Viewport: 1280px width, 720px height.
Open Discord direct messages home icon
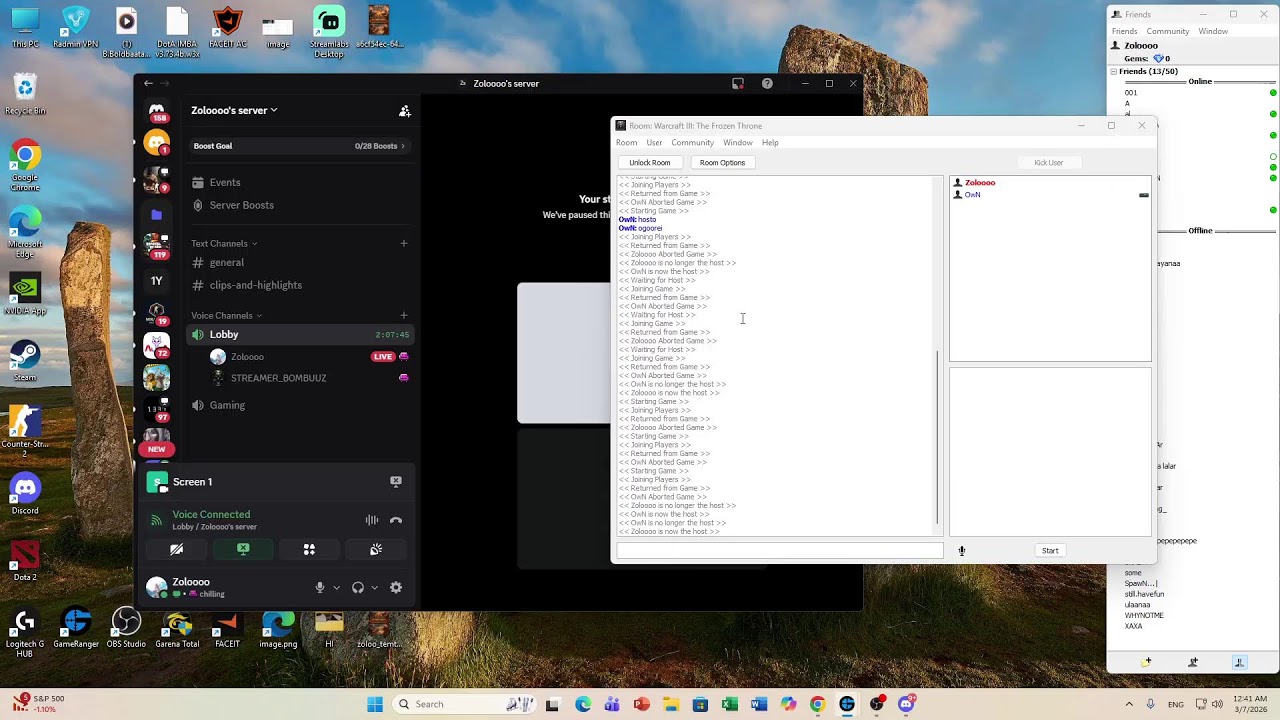click(157, 110)
